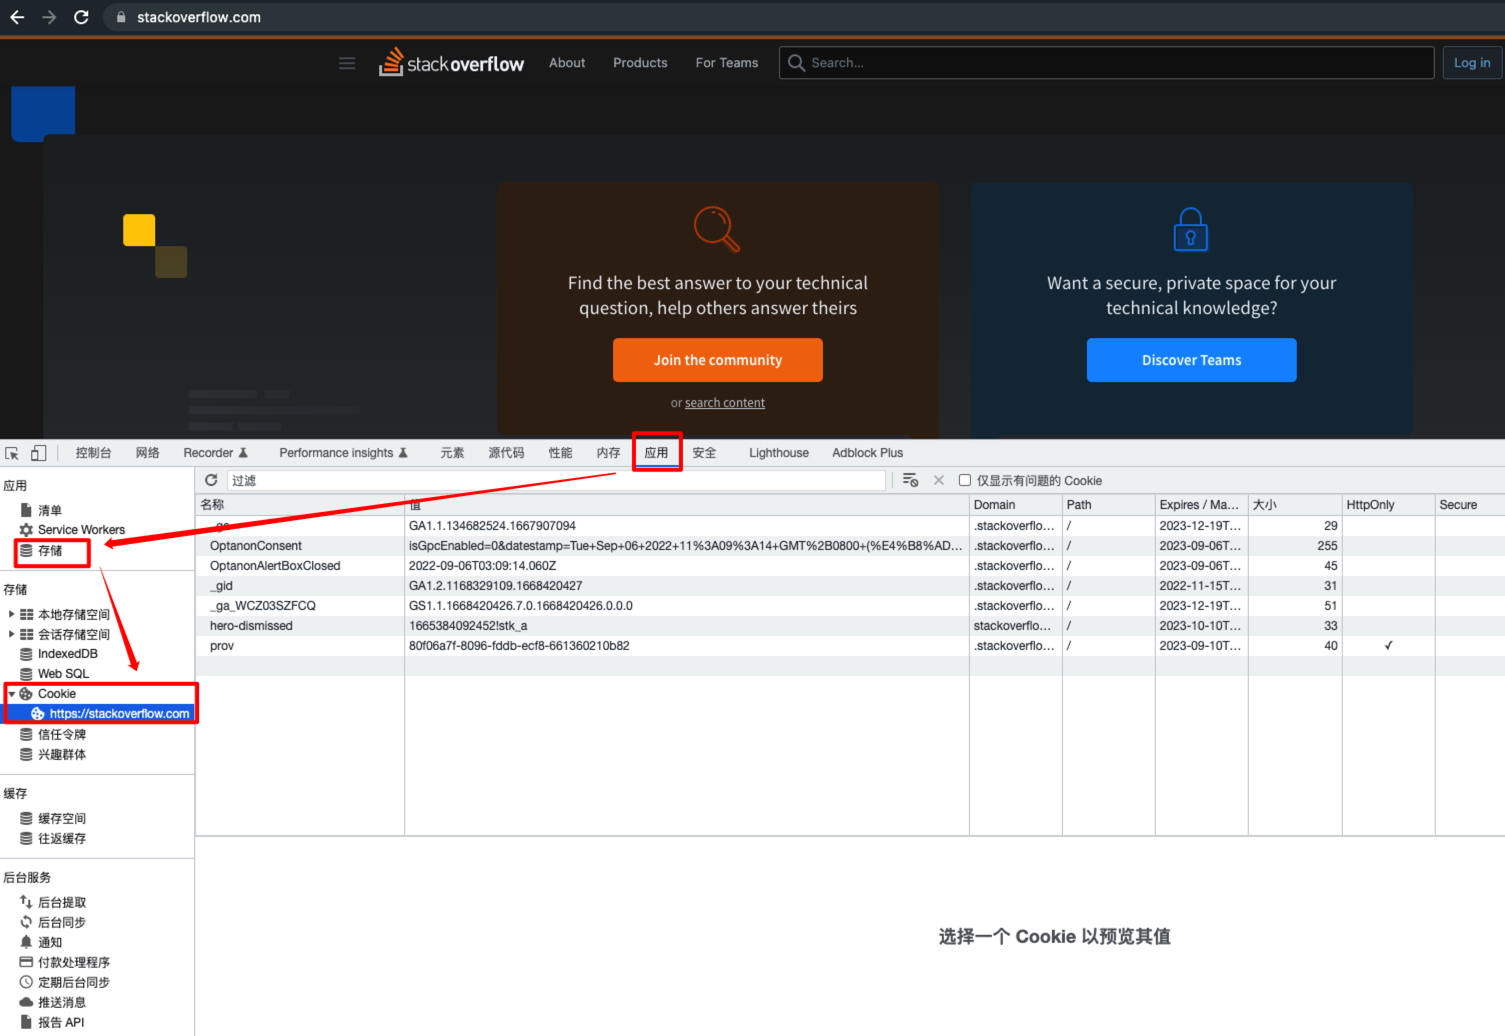This screenshot has width=1505, height=1036.
Task: Click the Web SQL database icon
Action: [x=26, y=674]
